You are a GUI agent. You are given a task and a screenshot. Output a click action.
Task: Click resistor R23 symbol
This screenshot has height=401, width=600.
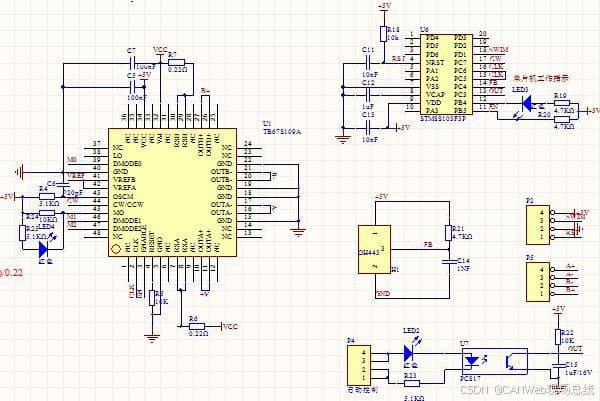pos(412,383)
